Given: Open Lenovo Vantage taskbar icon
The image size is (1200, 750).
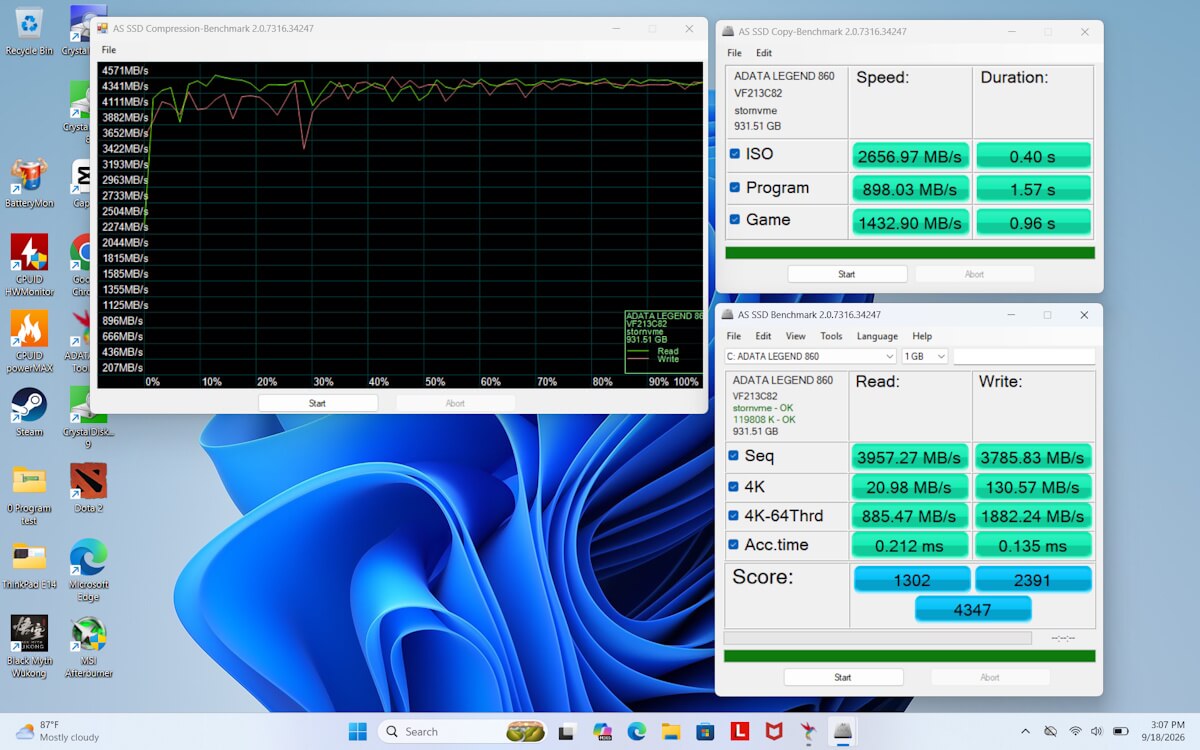Looking at the screenshot, I should [x=740, y=731].
